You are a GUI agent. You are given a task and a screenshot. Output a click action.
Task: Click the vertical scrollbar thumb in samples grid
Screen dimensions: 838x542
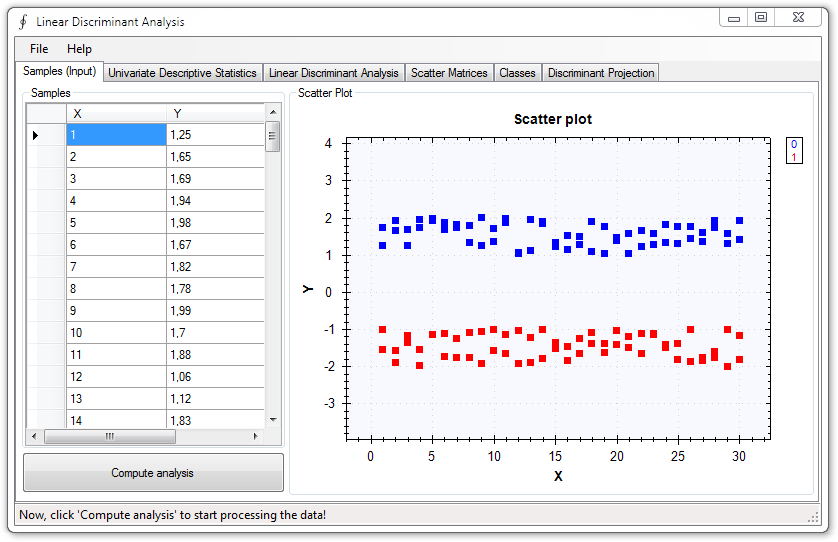273,136
